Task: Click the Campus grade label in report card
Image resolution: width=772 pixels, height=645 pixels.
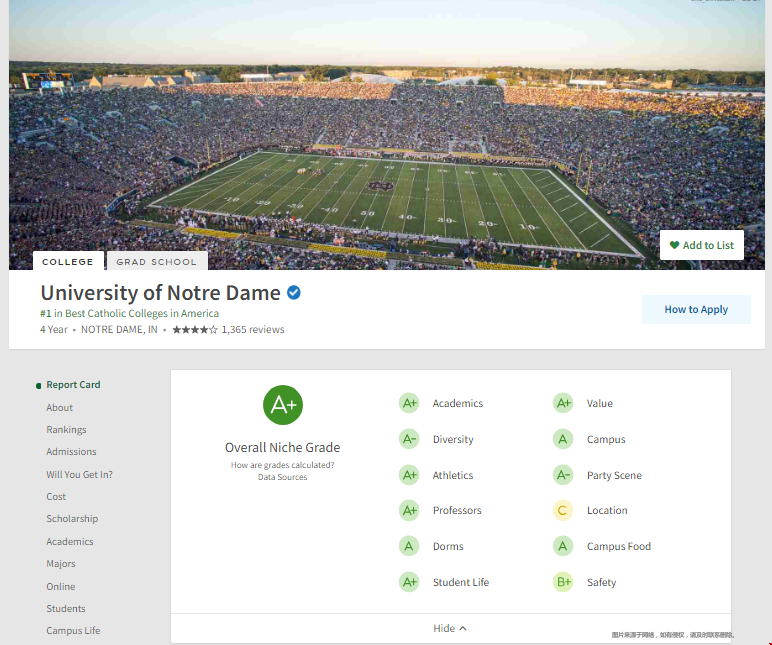Action: [606, 439]
